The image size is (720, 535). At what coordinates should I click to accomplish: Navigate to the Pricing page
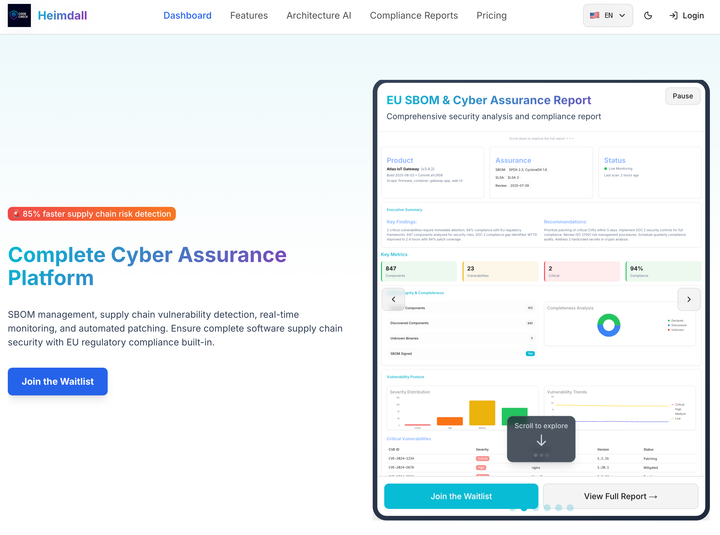click(491, 16)
